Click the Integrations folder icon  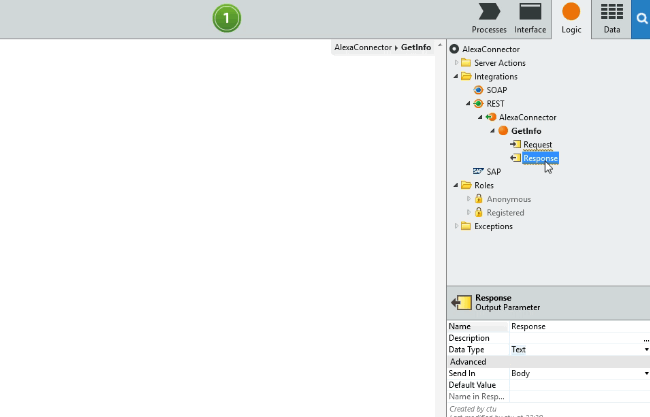tap(466, 76)
